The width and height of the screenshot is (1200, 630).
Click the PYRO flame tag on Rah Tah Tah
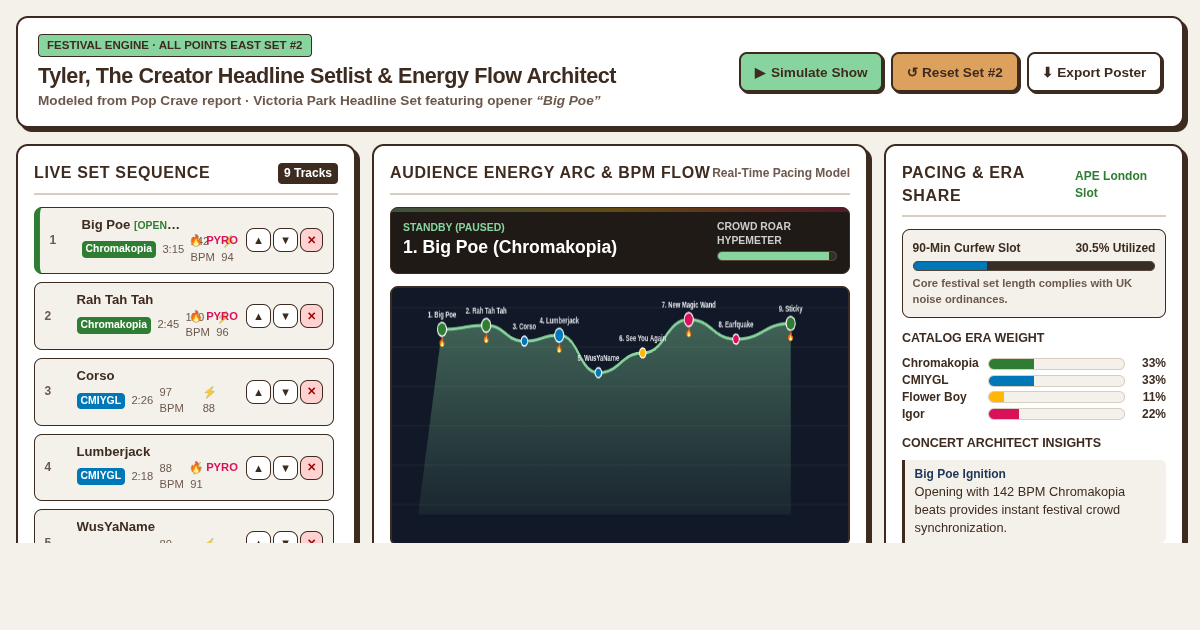click(214, 316)
